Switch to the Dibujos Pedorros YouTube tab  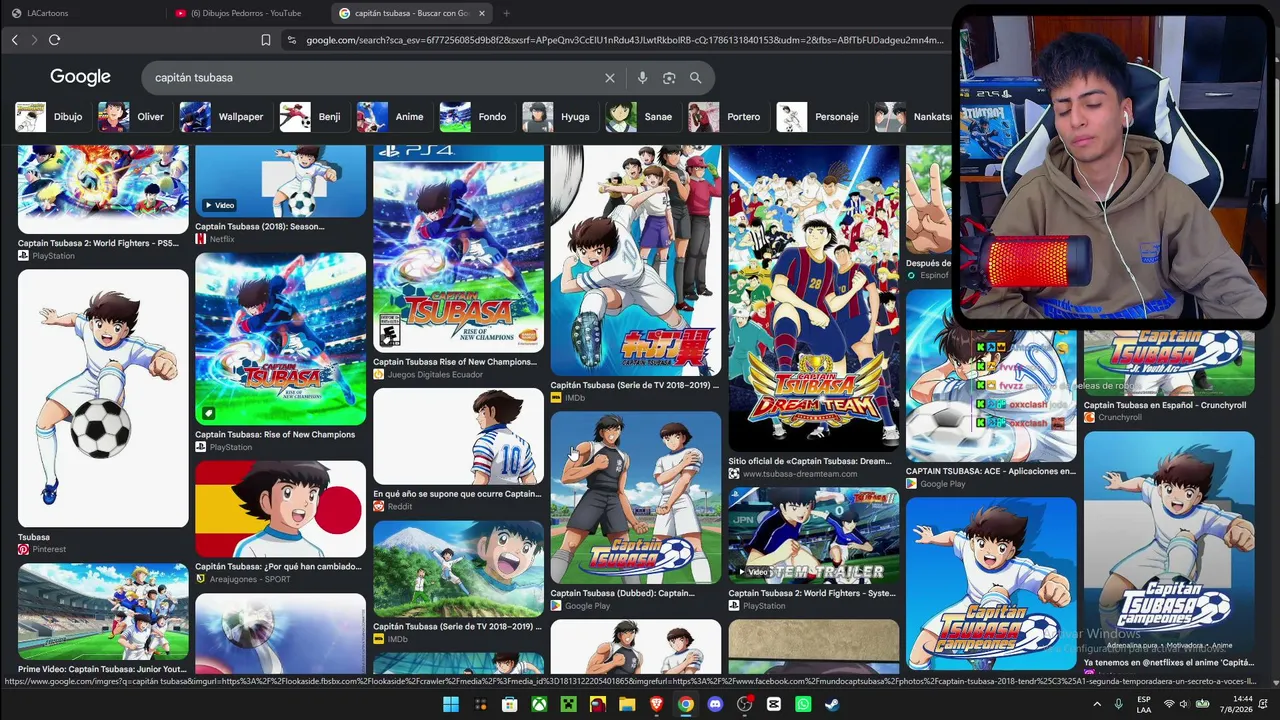(245, 13)
